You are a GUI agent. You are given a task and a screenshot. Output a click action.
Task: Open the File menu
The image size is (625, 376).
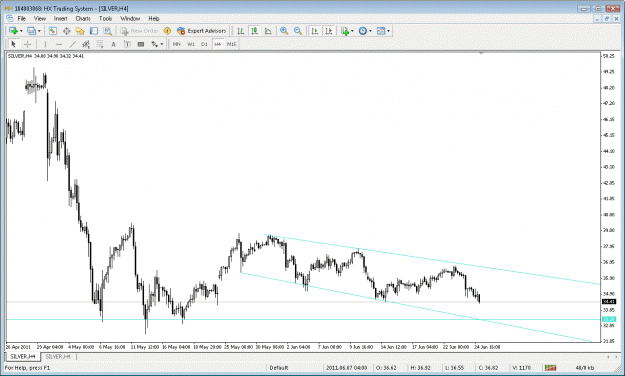pyautogui.click(x=22, y=18)
